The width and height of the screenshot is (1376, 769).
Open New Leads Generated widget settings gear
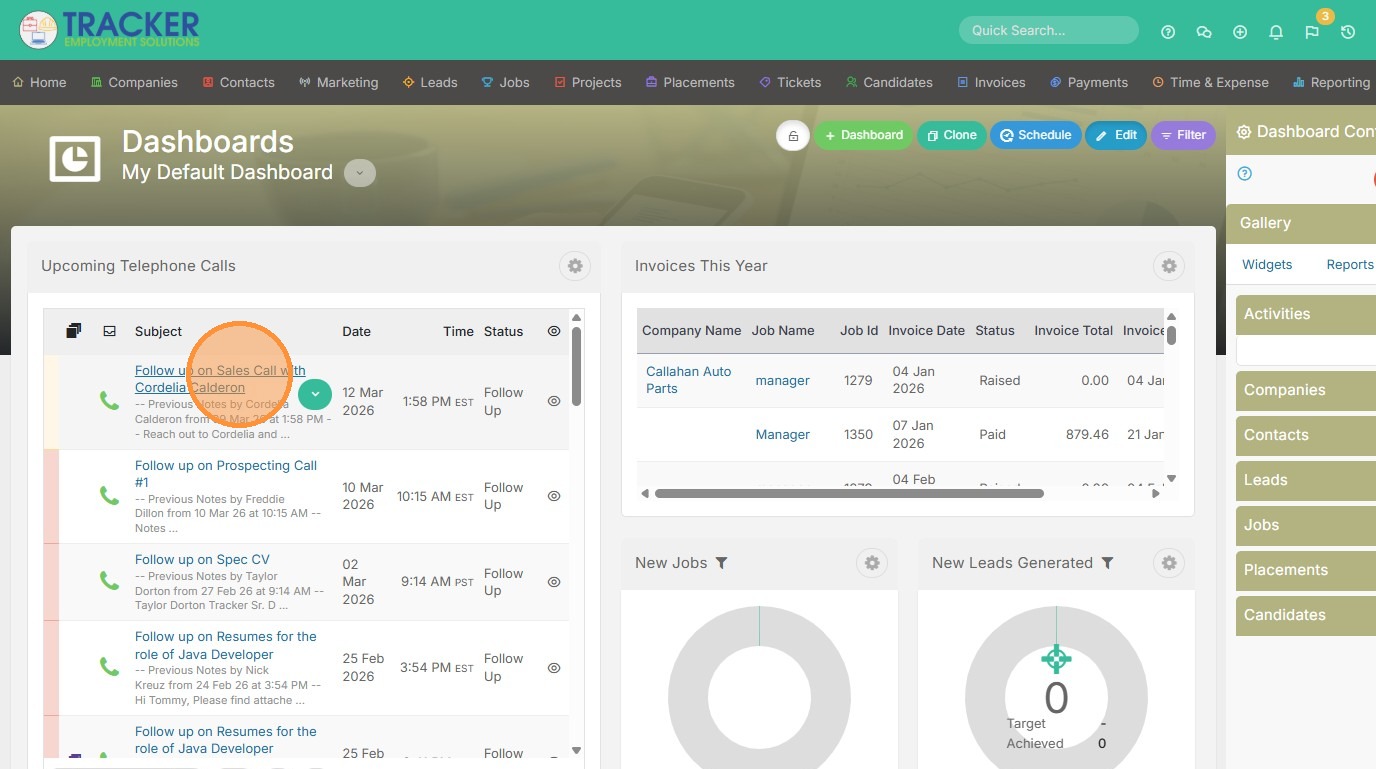tap(1169, 563)
